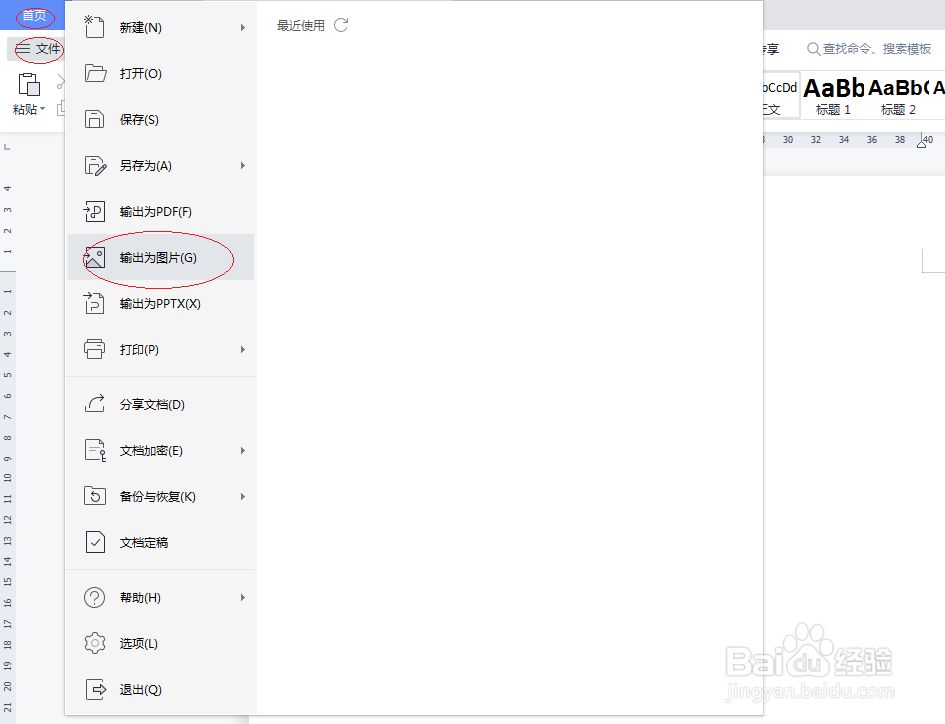The height and width of the screenshot is (724, 945).
Task: Click the 粘贴 paste label
Action: [25, 109]
